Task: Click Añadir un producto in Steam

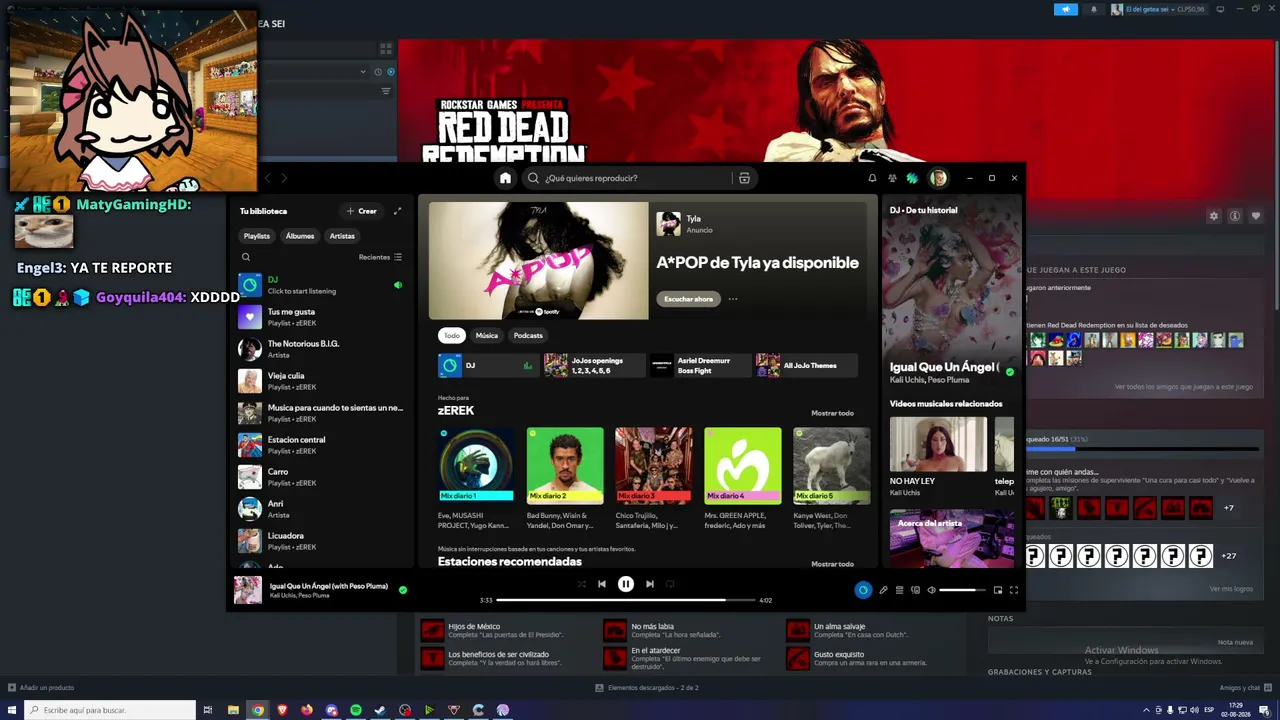Action: [x=41, y=688]
